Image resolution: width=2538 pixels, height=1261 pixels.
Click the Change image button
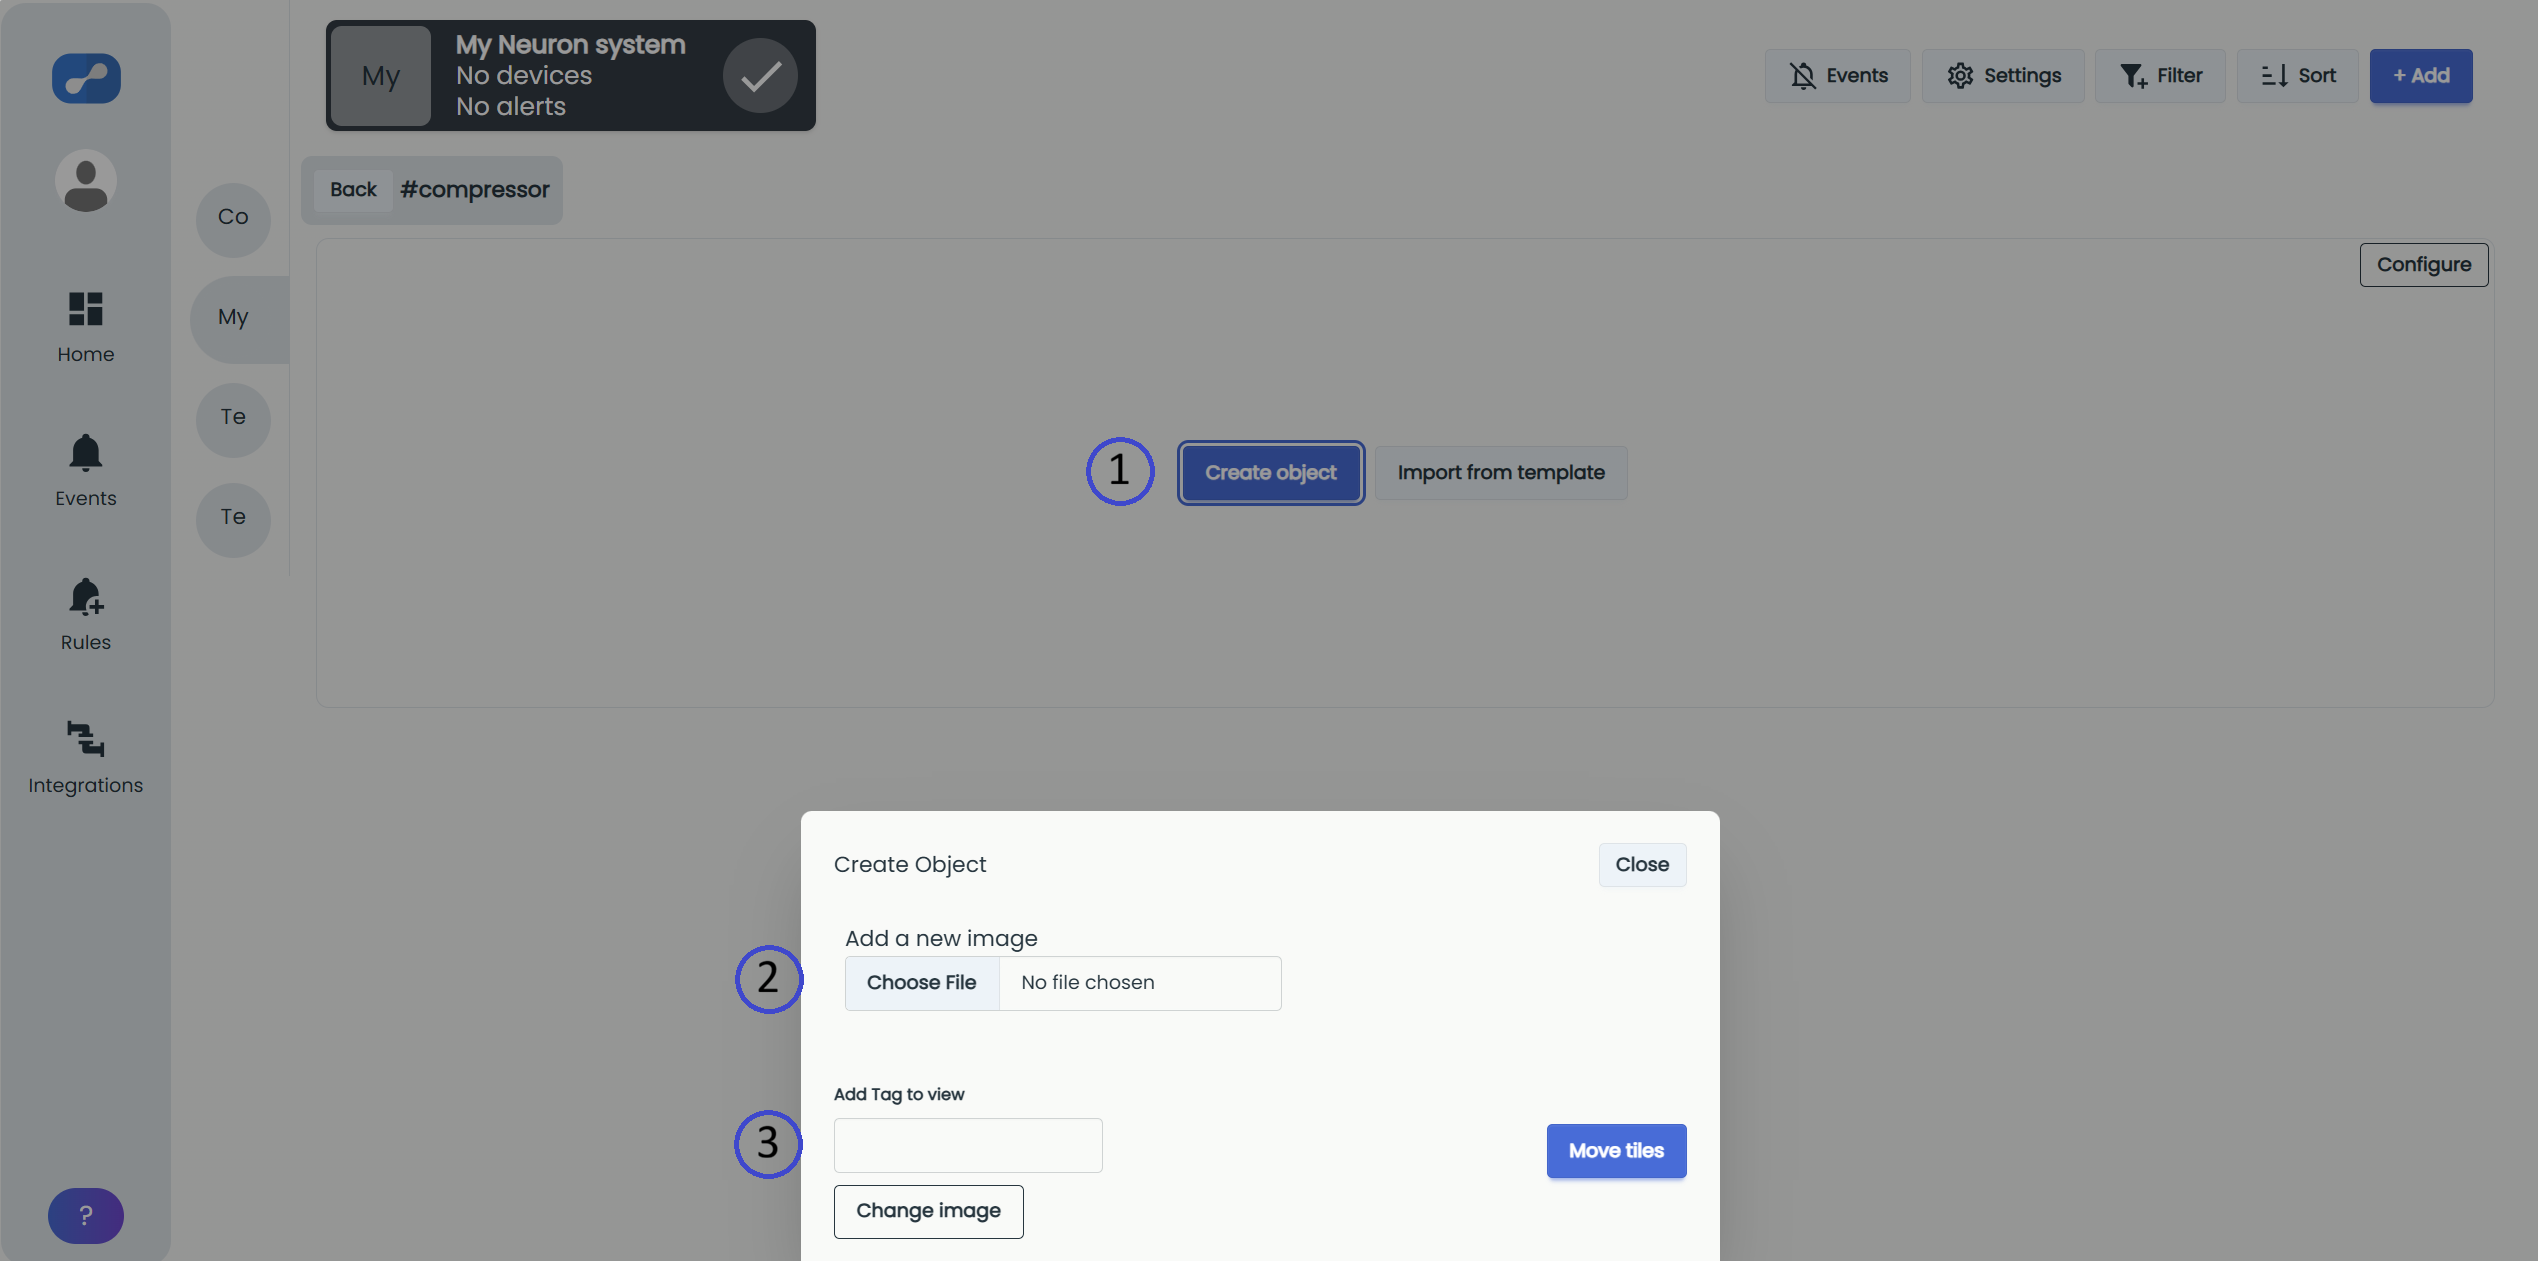[928, 1212]
